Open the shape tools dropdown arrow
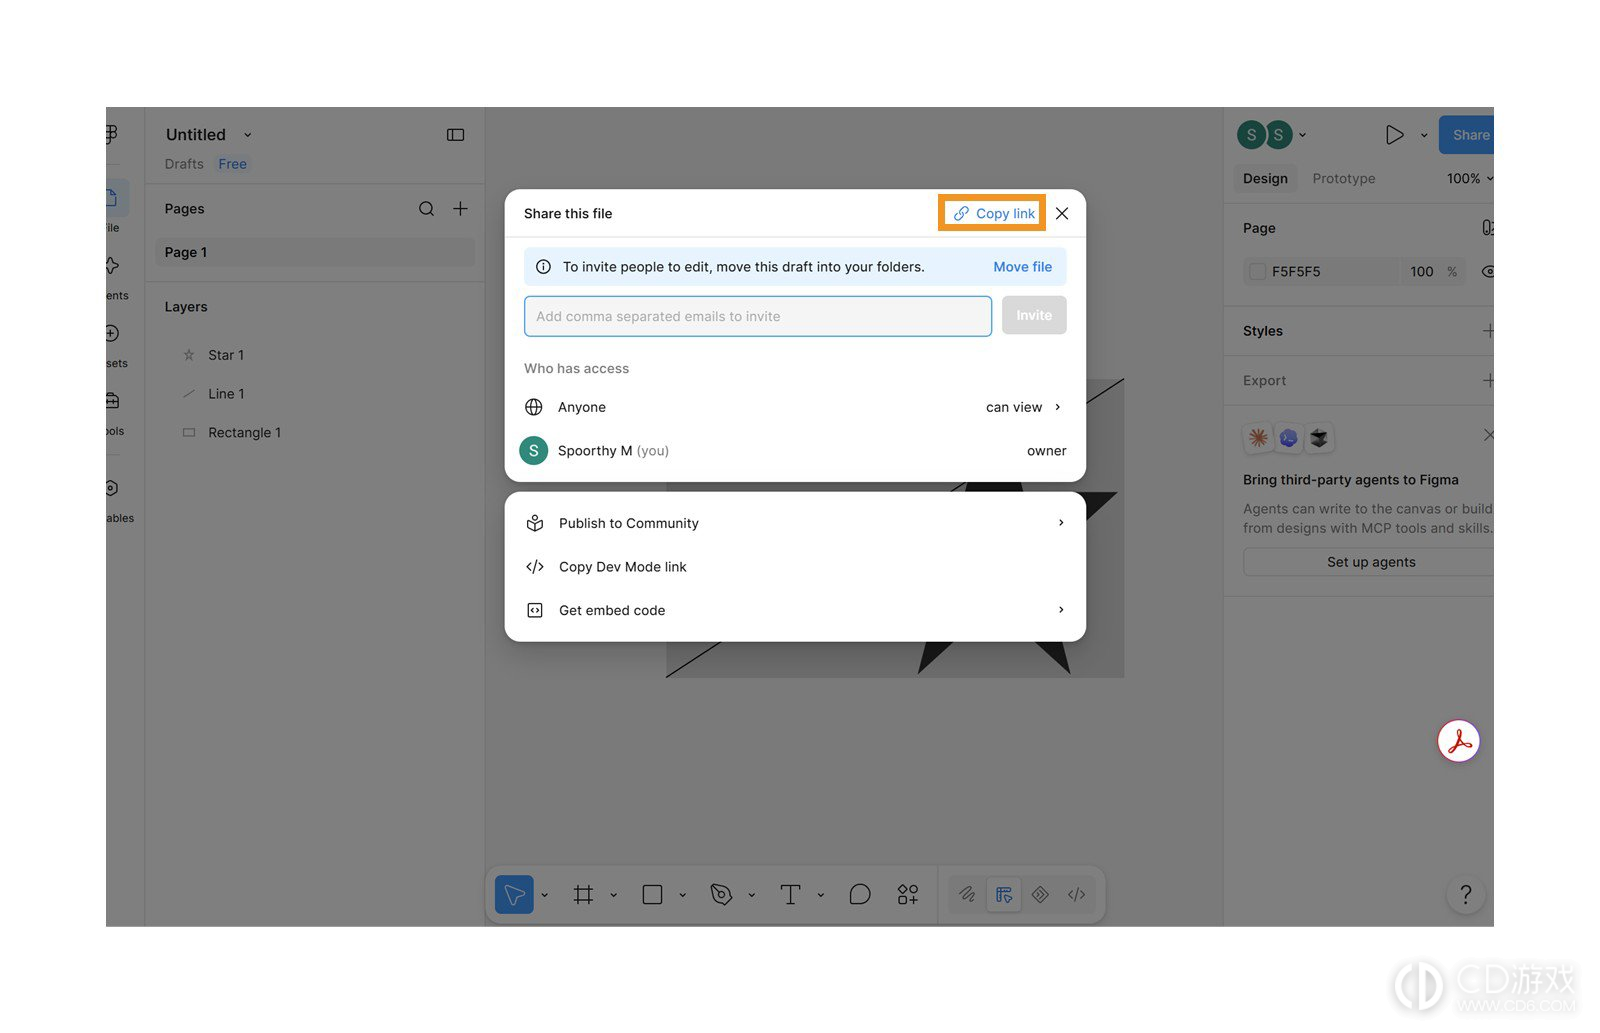Viewport: 1600px width, 1033px height. click(683, 895)
